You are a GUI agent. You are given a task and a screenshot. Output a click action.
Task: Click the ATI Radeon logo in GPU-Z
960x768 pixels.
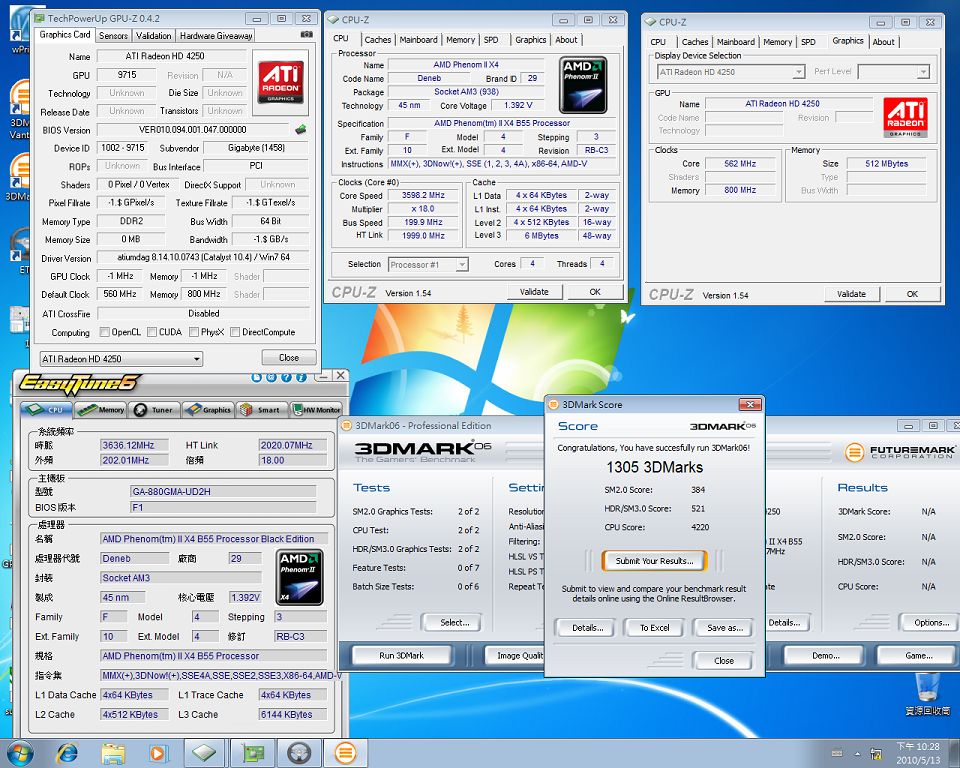[280, 81]
